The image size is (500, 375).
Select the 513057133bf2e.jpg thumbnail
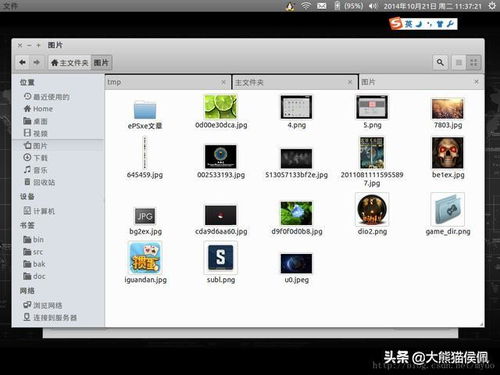(x=296, y=159)
